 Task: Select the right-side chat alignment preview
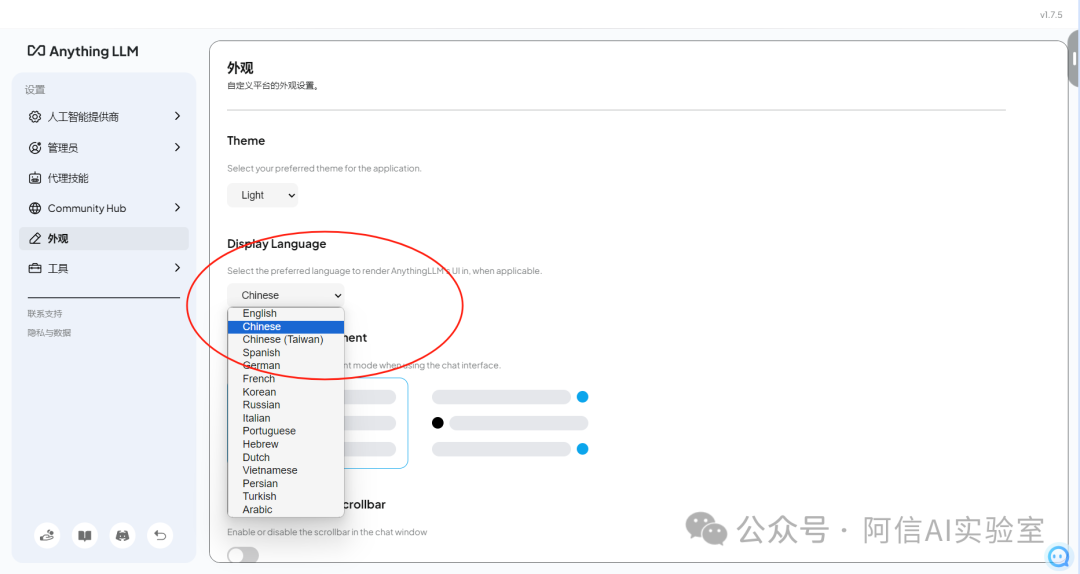click(510, 423)
